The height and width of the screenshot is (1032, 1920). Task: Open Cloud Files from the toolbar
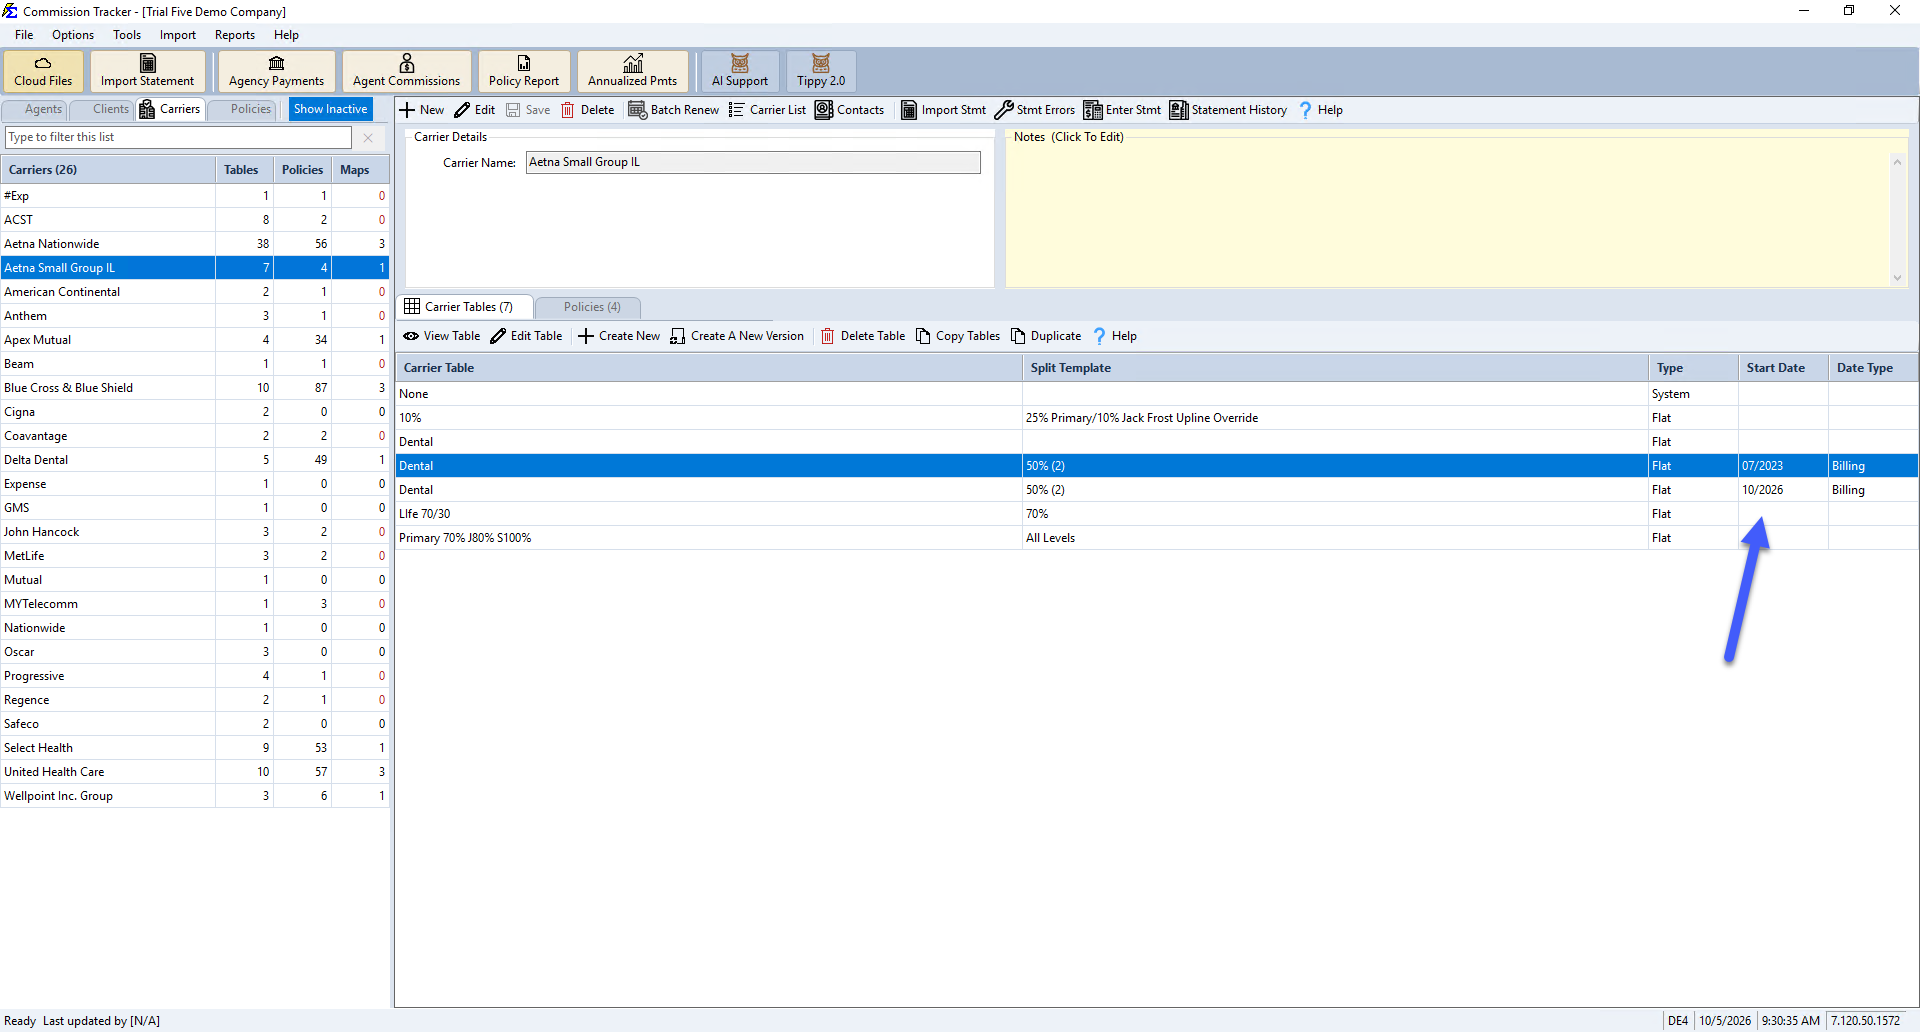[43, 71]
